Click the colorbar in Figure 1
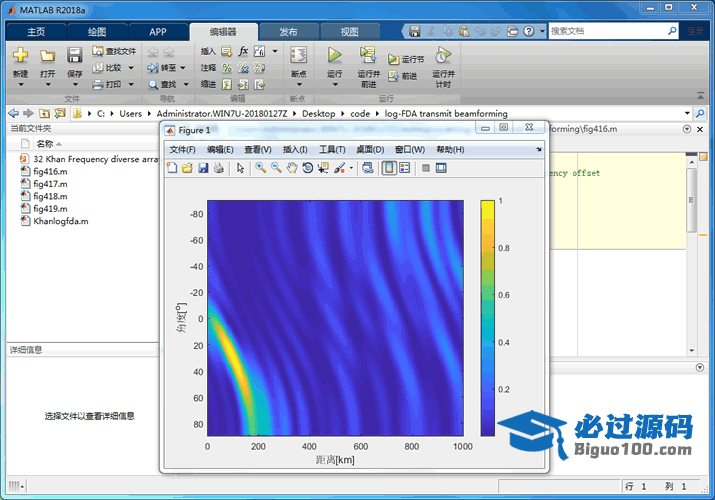715x500 pixels. pos(487,318)
